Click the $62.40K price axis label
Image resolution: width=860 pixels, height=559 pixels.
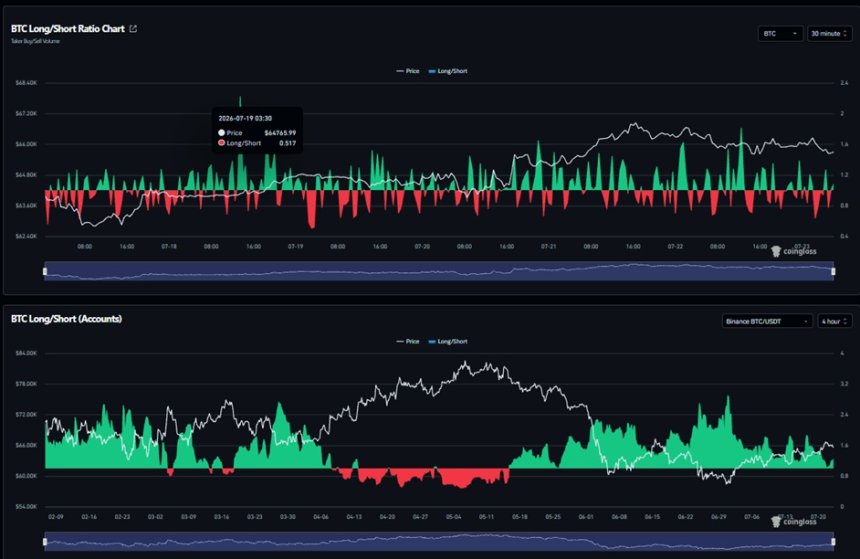click(26, 236)
